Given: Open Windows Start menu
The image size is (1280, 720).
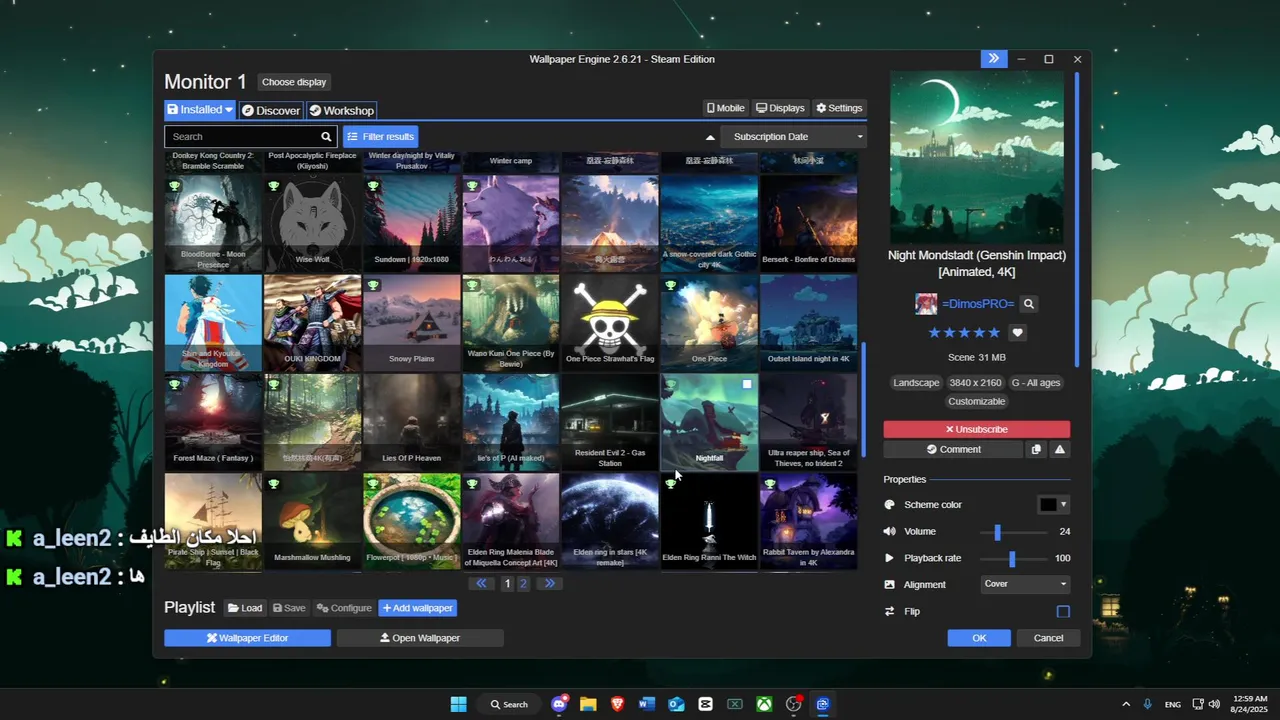Looking at the screenshot, I should [x=458, y=704].
